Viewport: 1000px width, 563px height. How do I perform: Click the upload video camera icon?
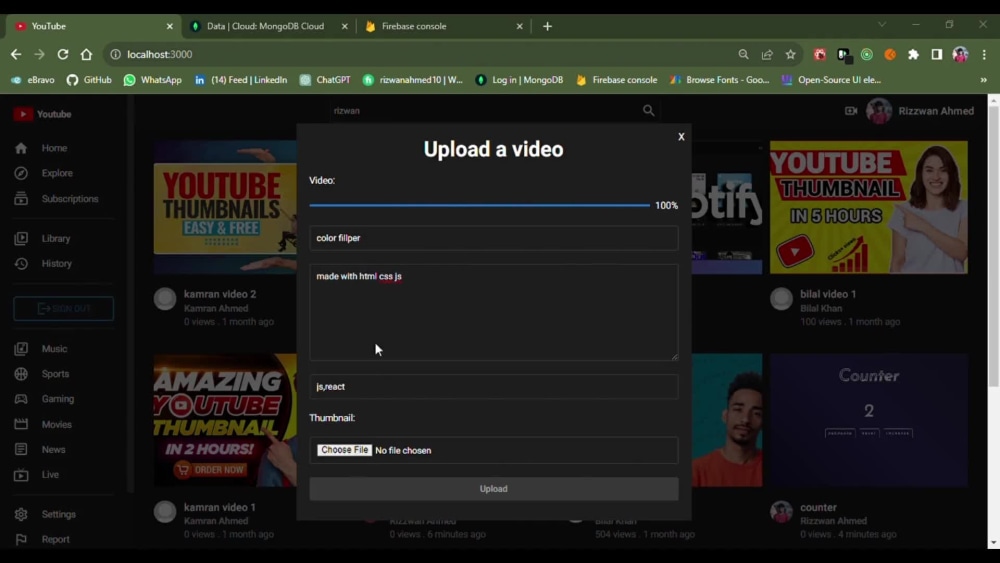pos(851,111)
